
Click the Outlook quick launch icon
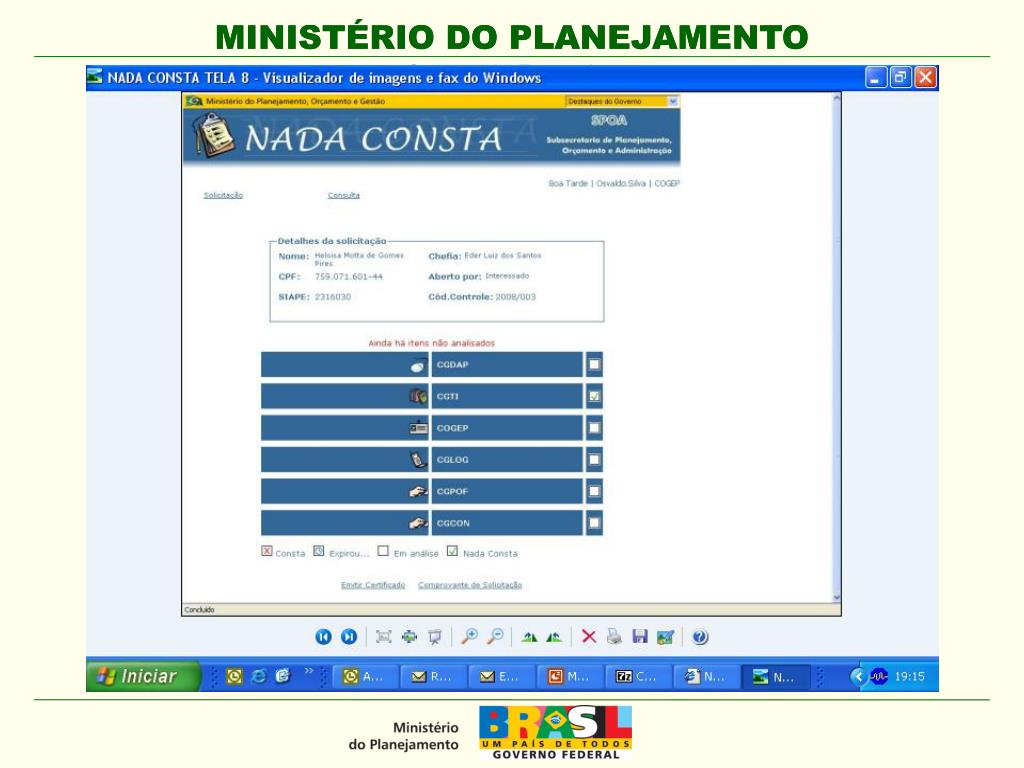[x=234, y=676]
